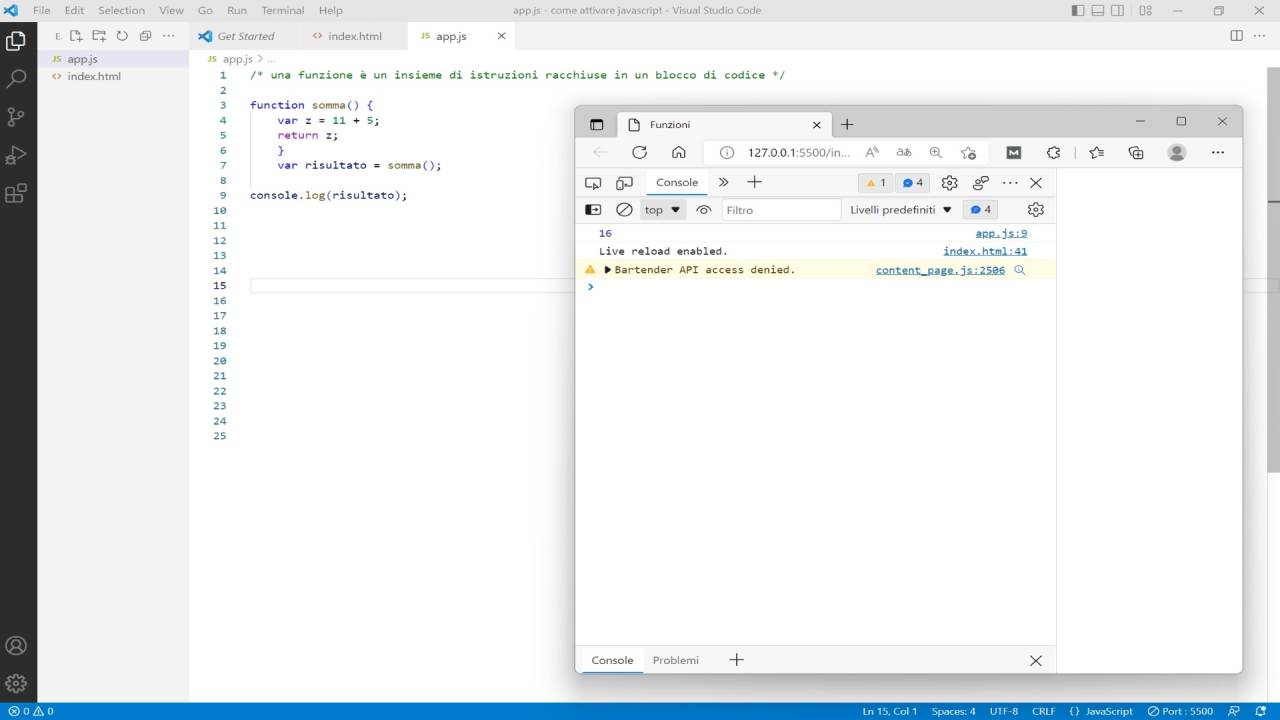Expand the Bartender API access denied warning
Screen dimensions: 1280x720
tap(607, 269)
